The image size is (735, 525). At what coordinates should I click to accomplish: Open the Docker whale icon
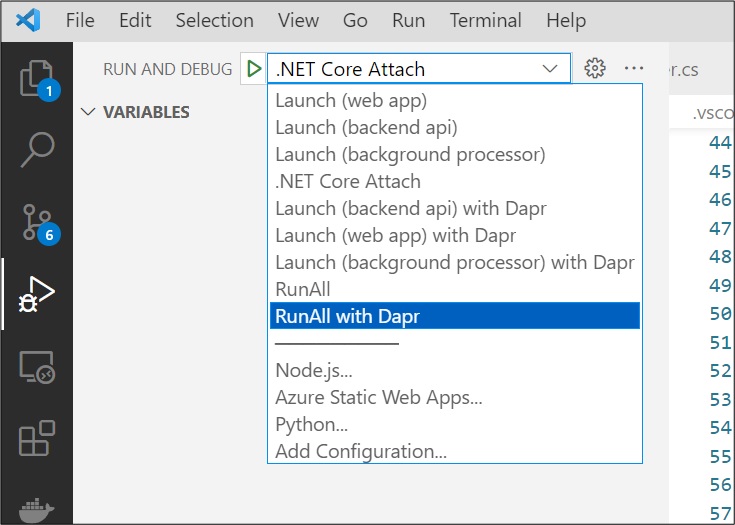tap(36, 508)
